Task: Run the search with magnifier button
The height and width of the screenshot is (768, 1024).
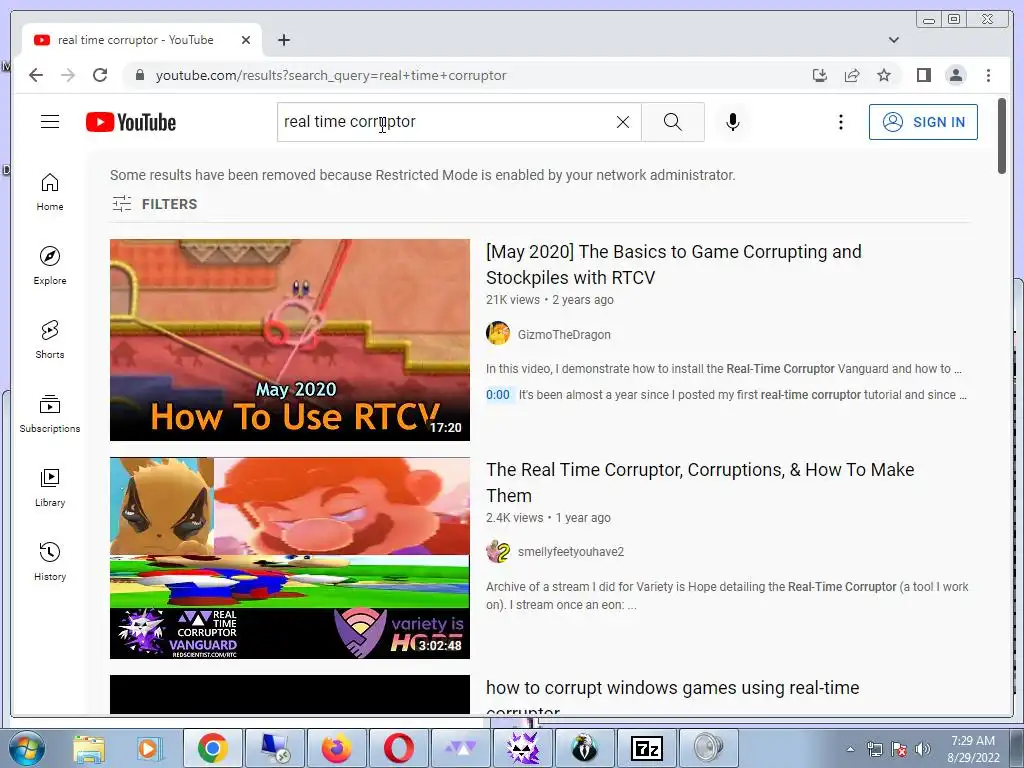Action: pos(673,122)
